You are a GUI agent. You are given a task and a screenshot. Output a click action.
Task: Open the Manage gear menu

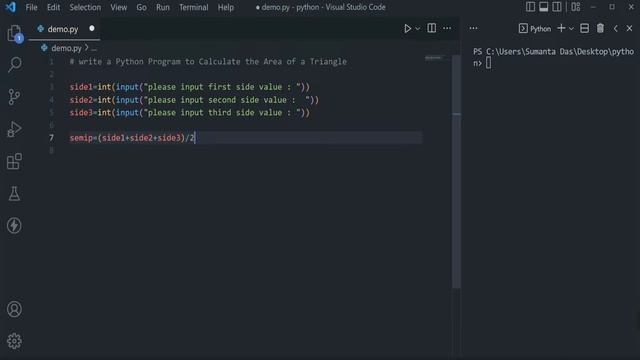pyautogui.click(x=14, y=341)
